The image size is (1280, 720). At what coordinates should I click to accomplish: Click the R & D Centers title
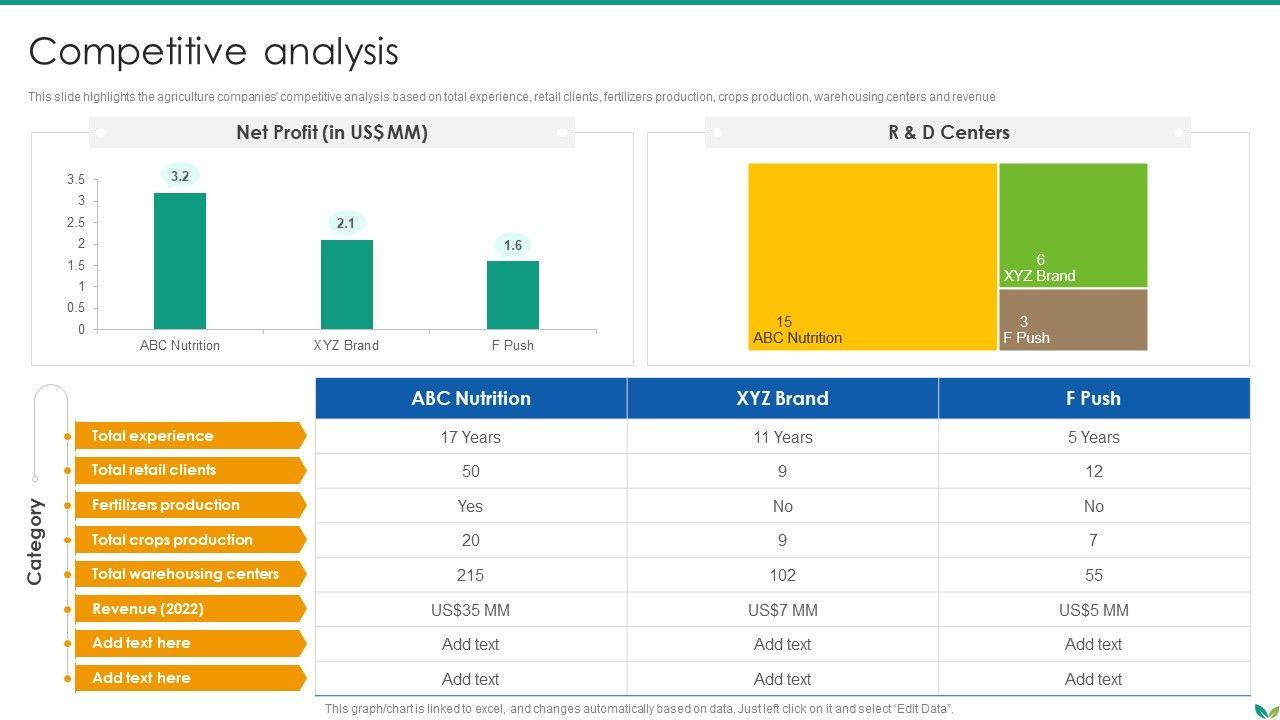coord(948,132)
